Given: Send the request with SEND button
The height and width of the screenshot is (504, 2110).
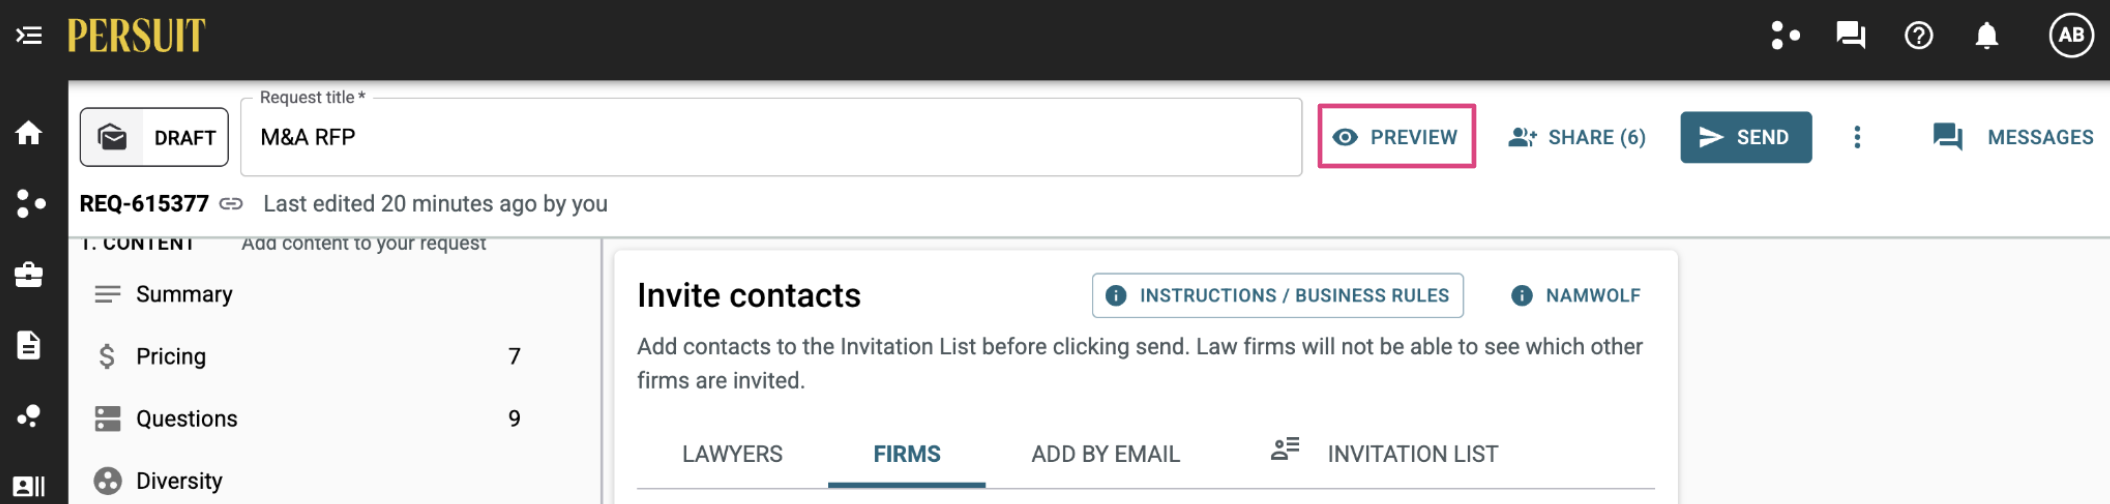Looking at the screenshot, I should (1745, 137).
